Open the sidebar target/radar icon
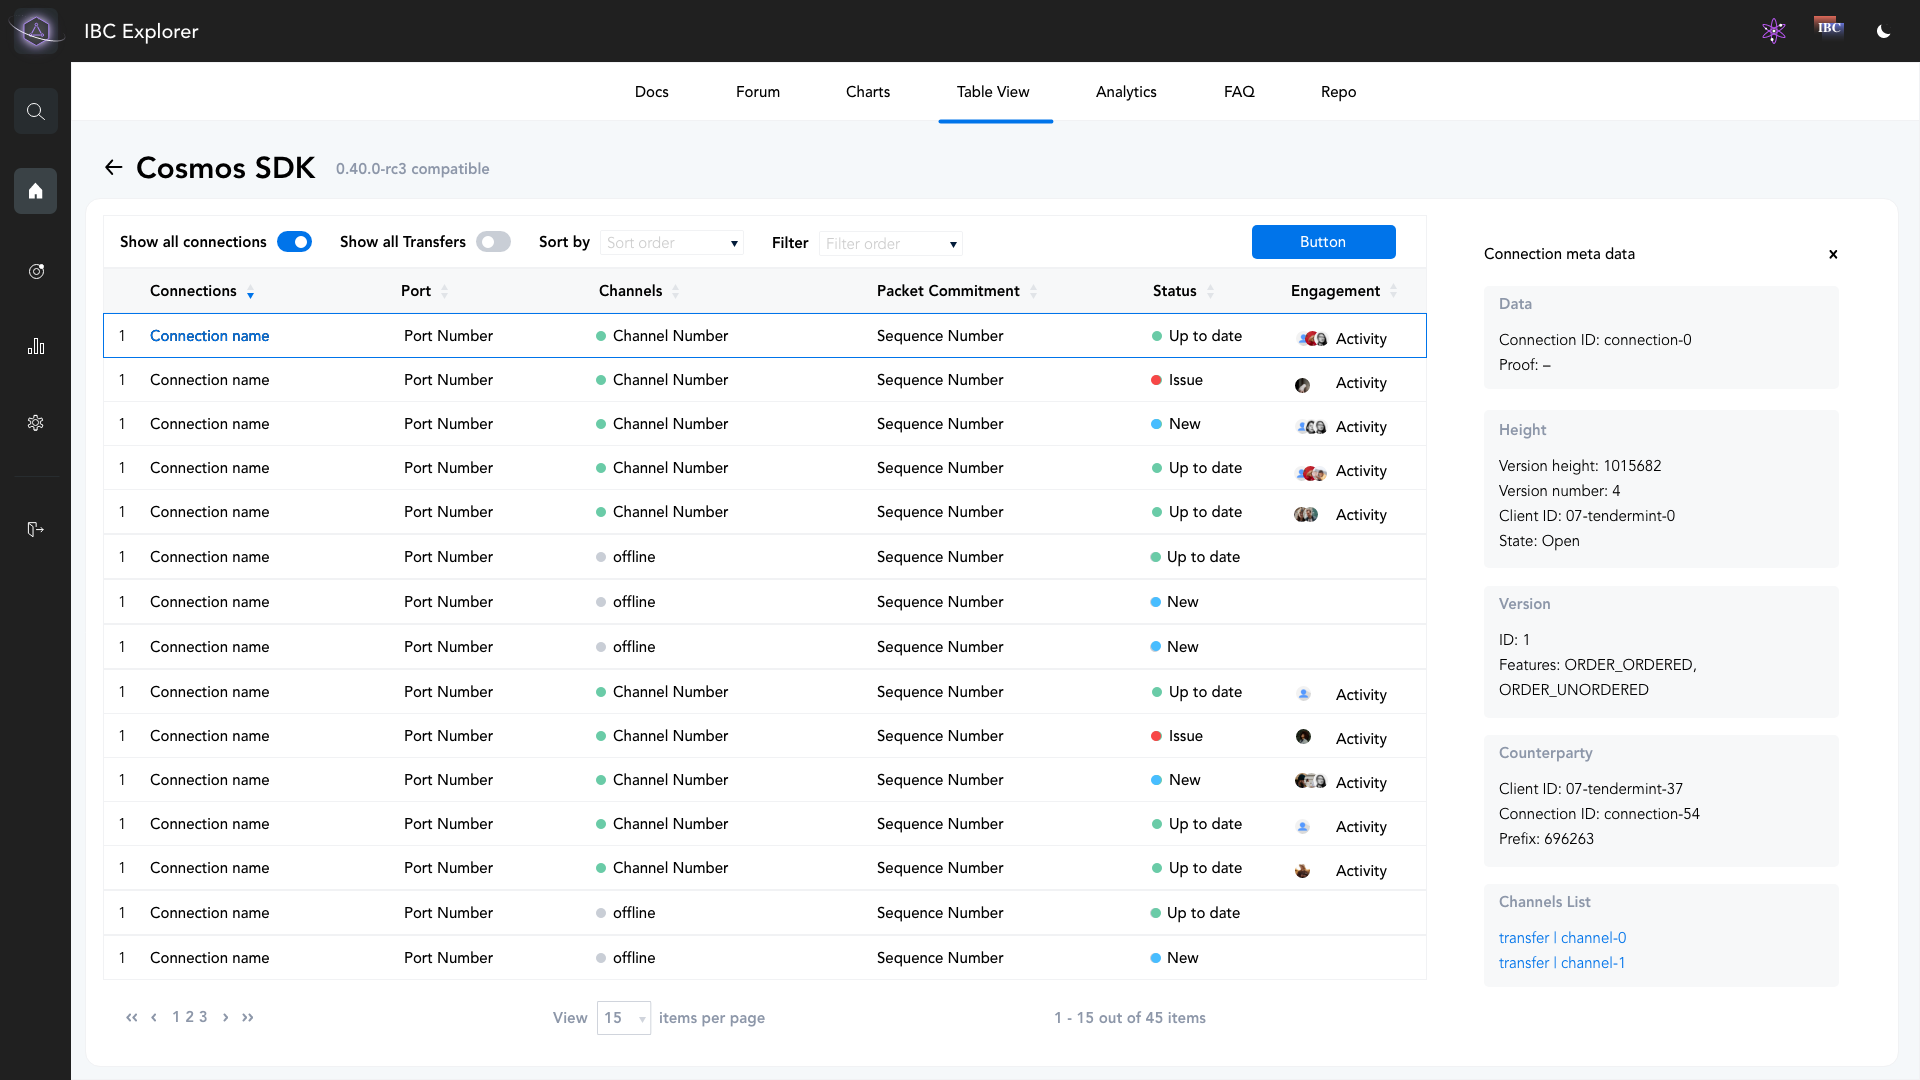The width and height of the screenshot is (1920, 1080). (36, 271)
